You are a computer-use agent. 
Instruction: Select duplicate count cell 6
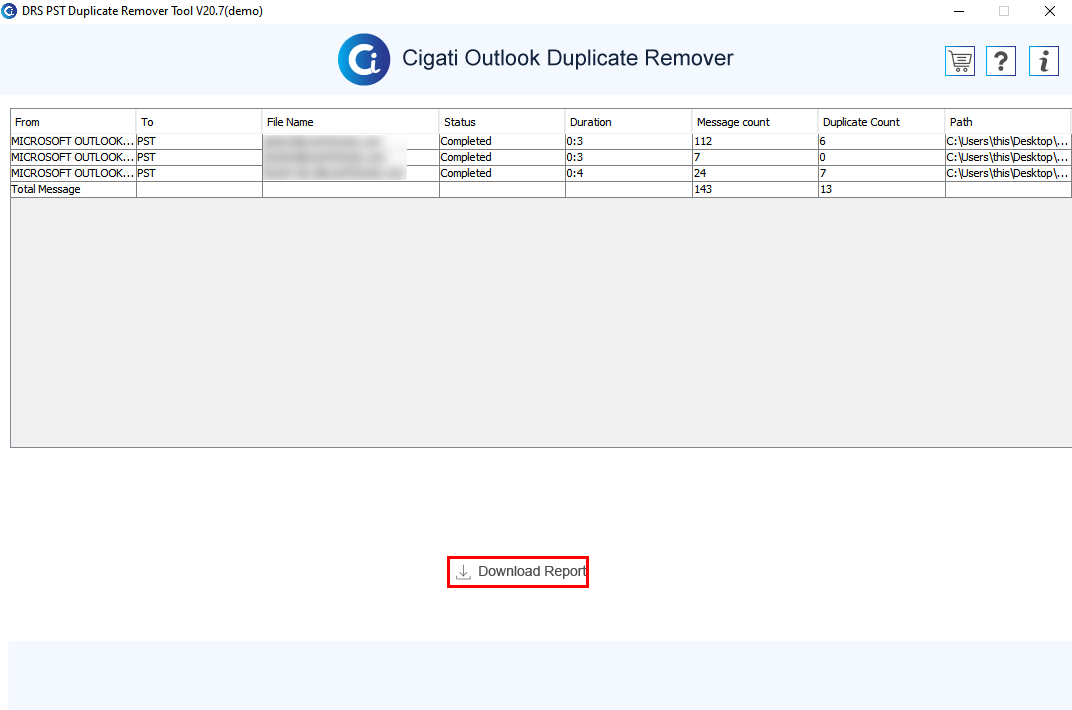click(x=881, y=141)
